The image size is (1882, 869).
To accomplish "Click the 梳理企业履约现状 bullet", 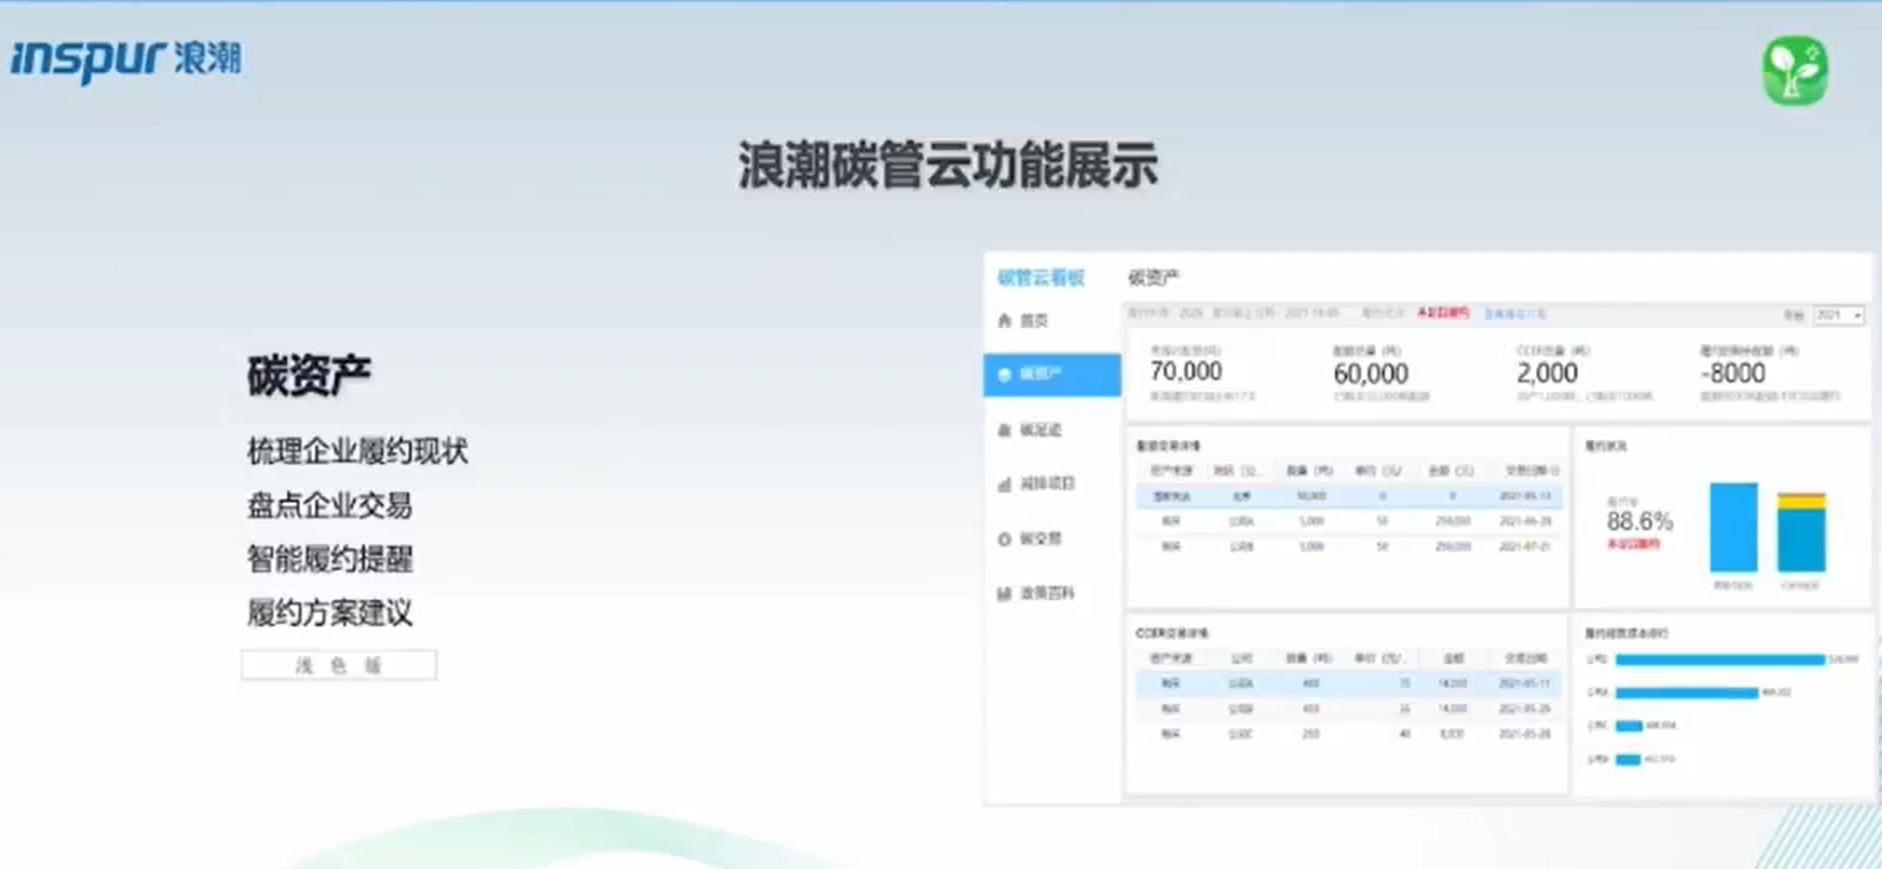I will [357, 451].
